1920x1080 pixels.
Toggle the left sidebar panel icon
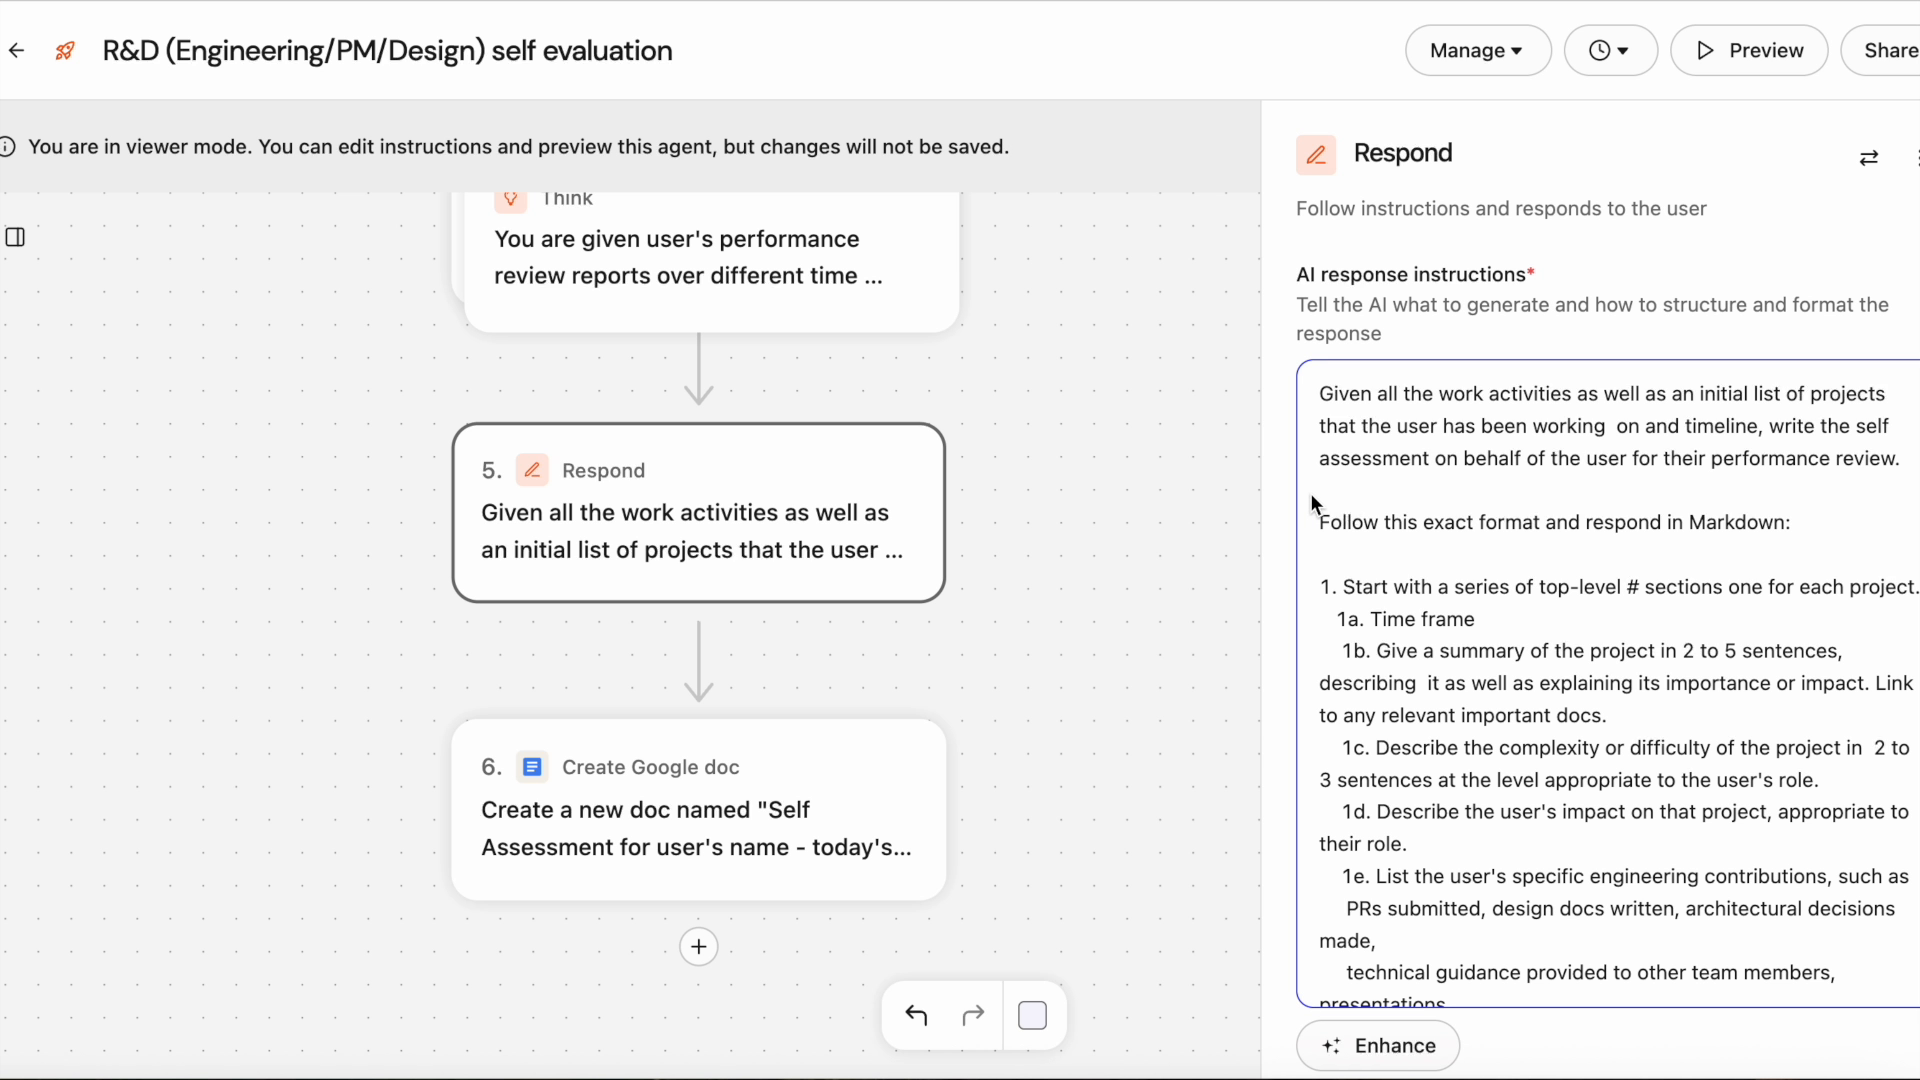click(15, 237)
